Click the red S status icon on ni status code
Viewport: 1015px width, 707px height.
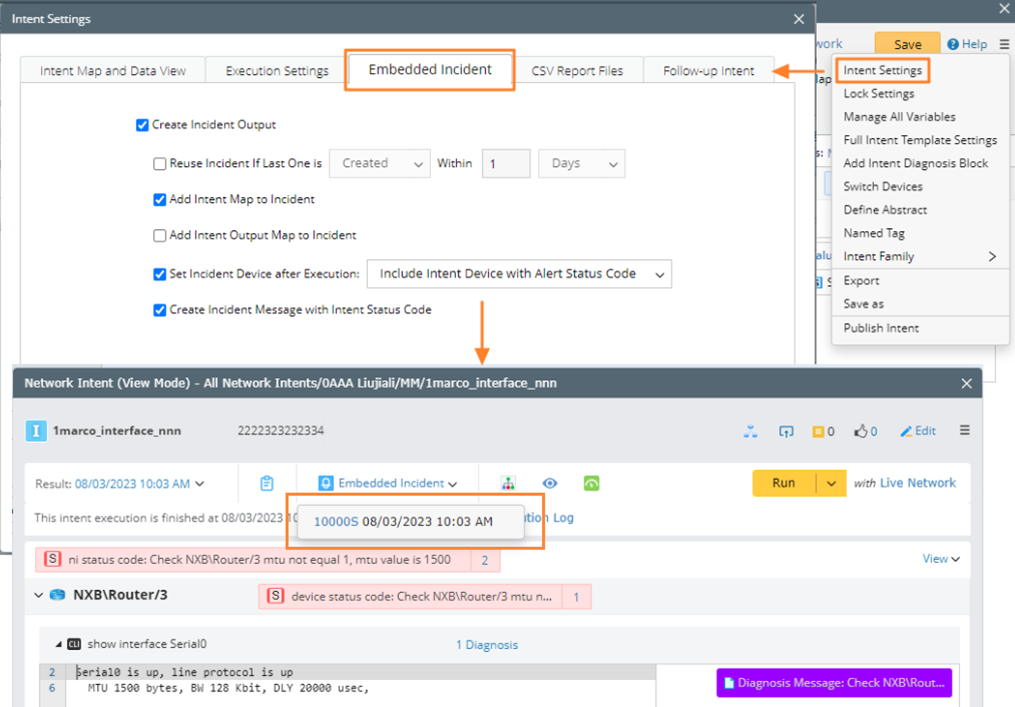point(52,559)
